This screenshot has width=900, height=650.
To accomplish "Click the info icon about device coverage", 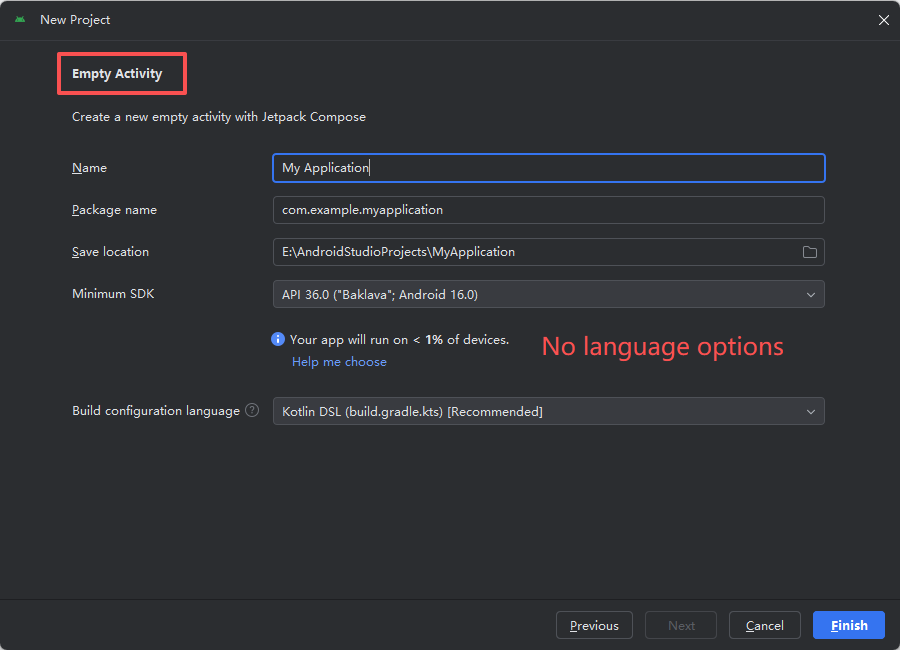I will tap(277, 339).
